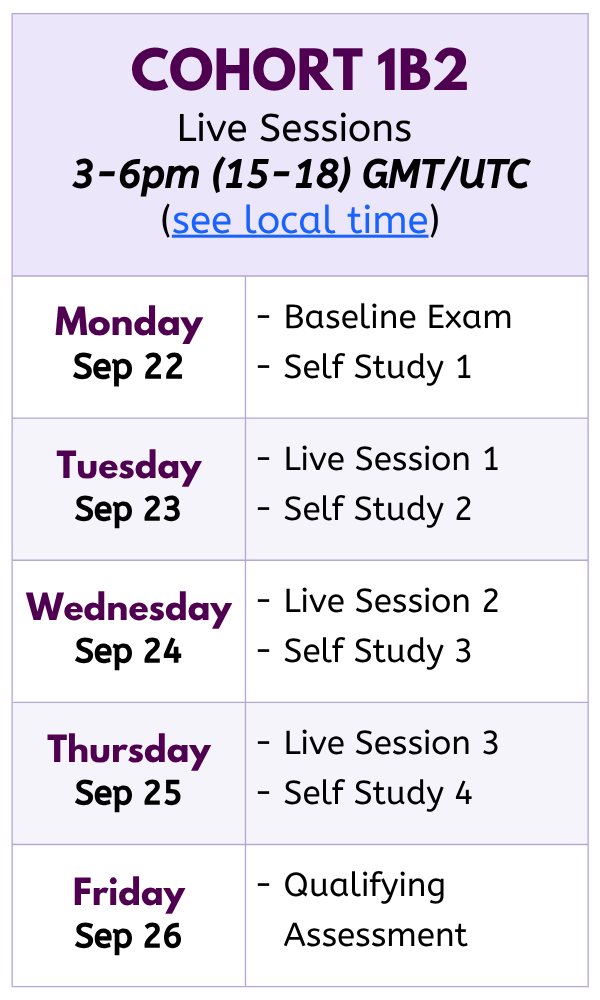Click the Tuesday day label
The height and width of the screenshot is (1000, 600).
coord(128,465)
